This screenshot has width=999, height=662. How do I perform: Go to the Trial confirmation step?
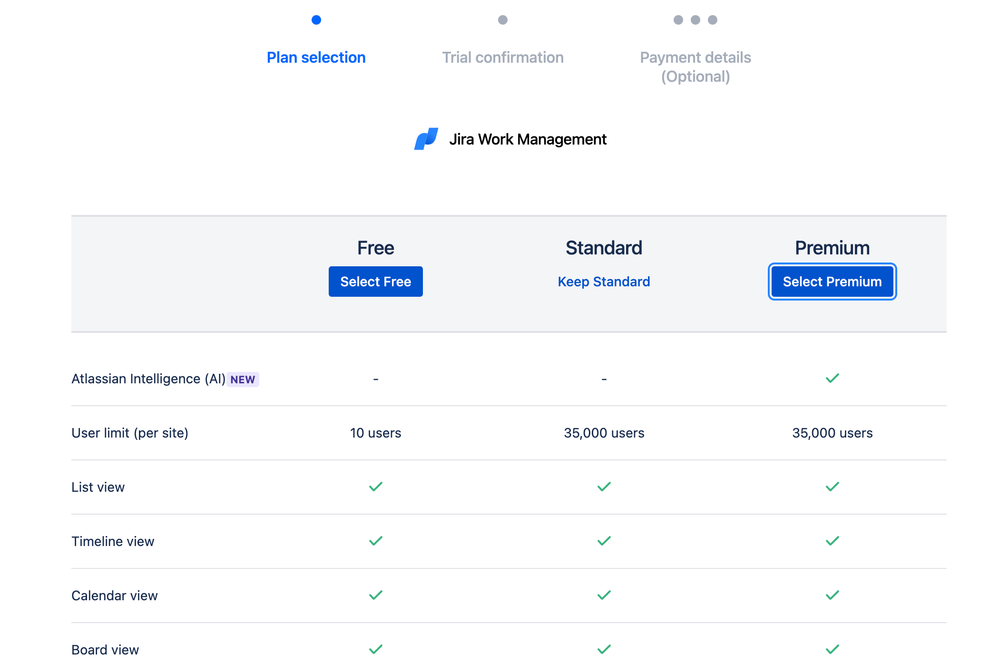[x=503, y=57]
